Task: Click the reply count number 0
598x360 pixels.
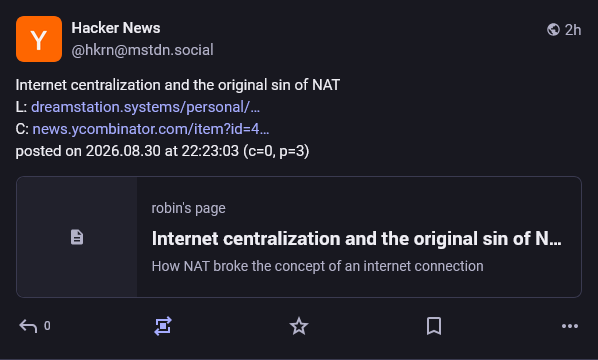Action: [47, 326]
